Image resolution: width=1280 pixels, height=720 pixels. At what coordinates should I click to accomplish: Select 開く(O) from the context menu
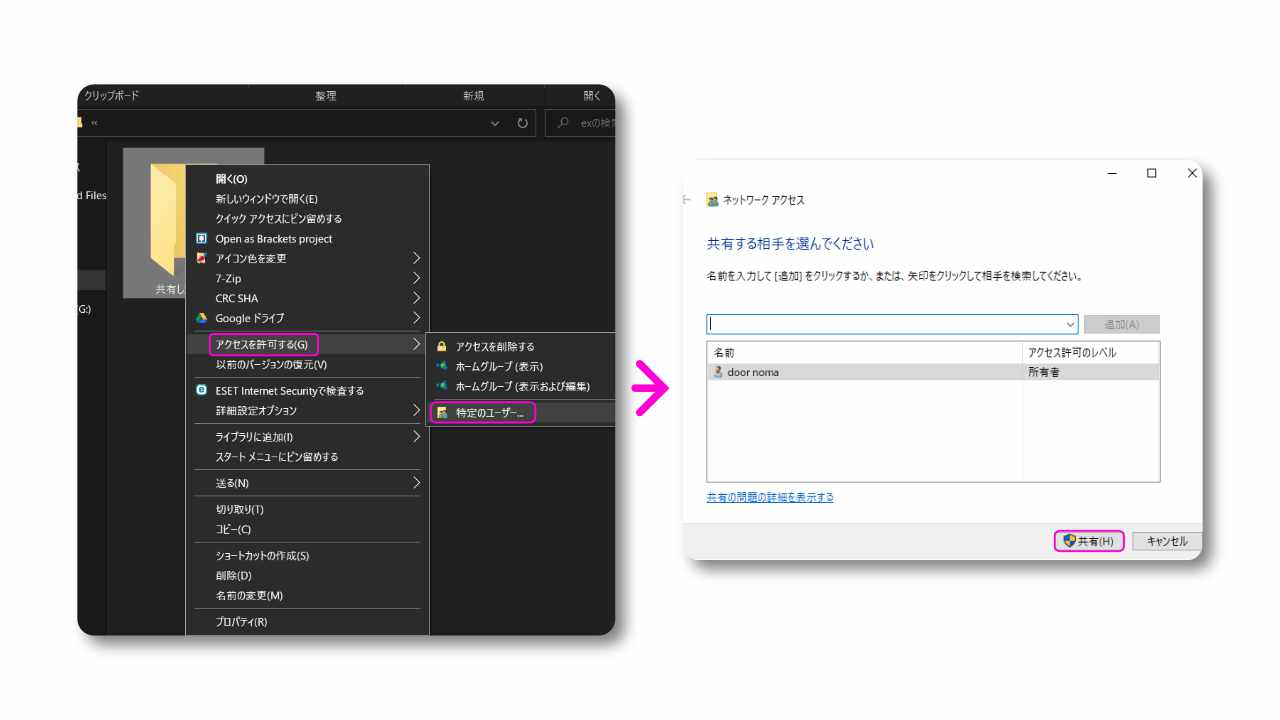(230, 178)
